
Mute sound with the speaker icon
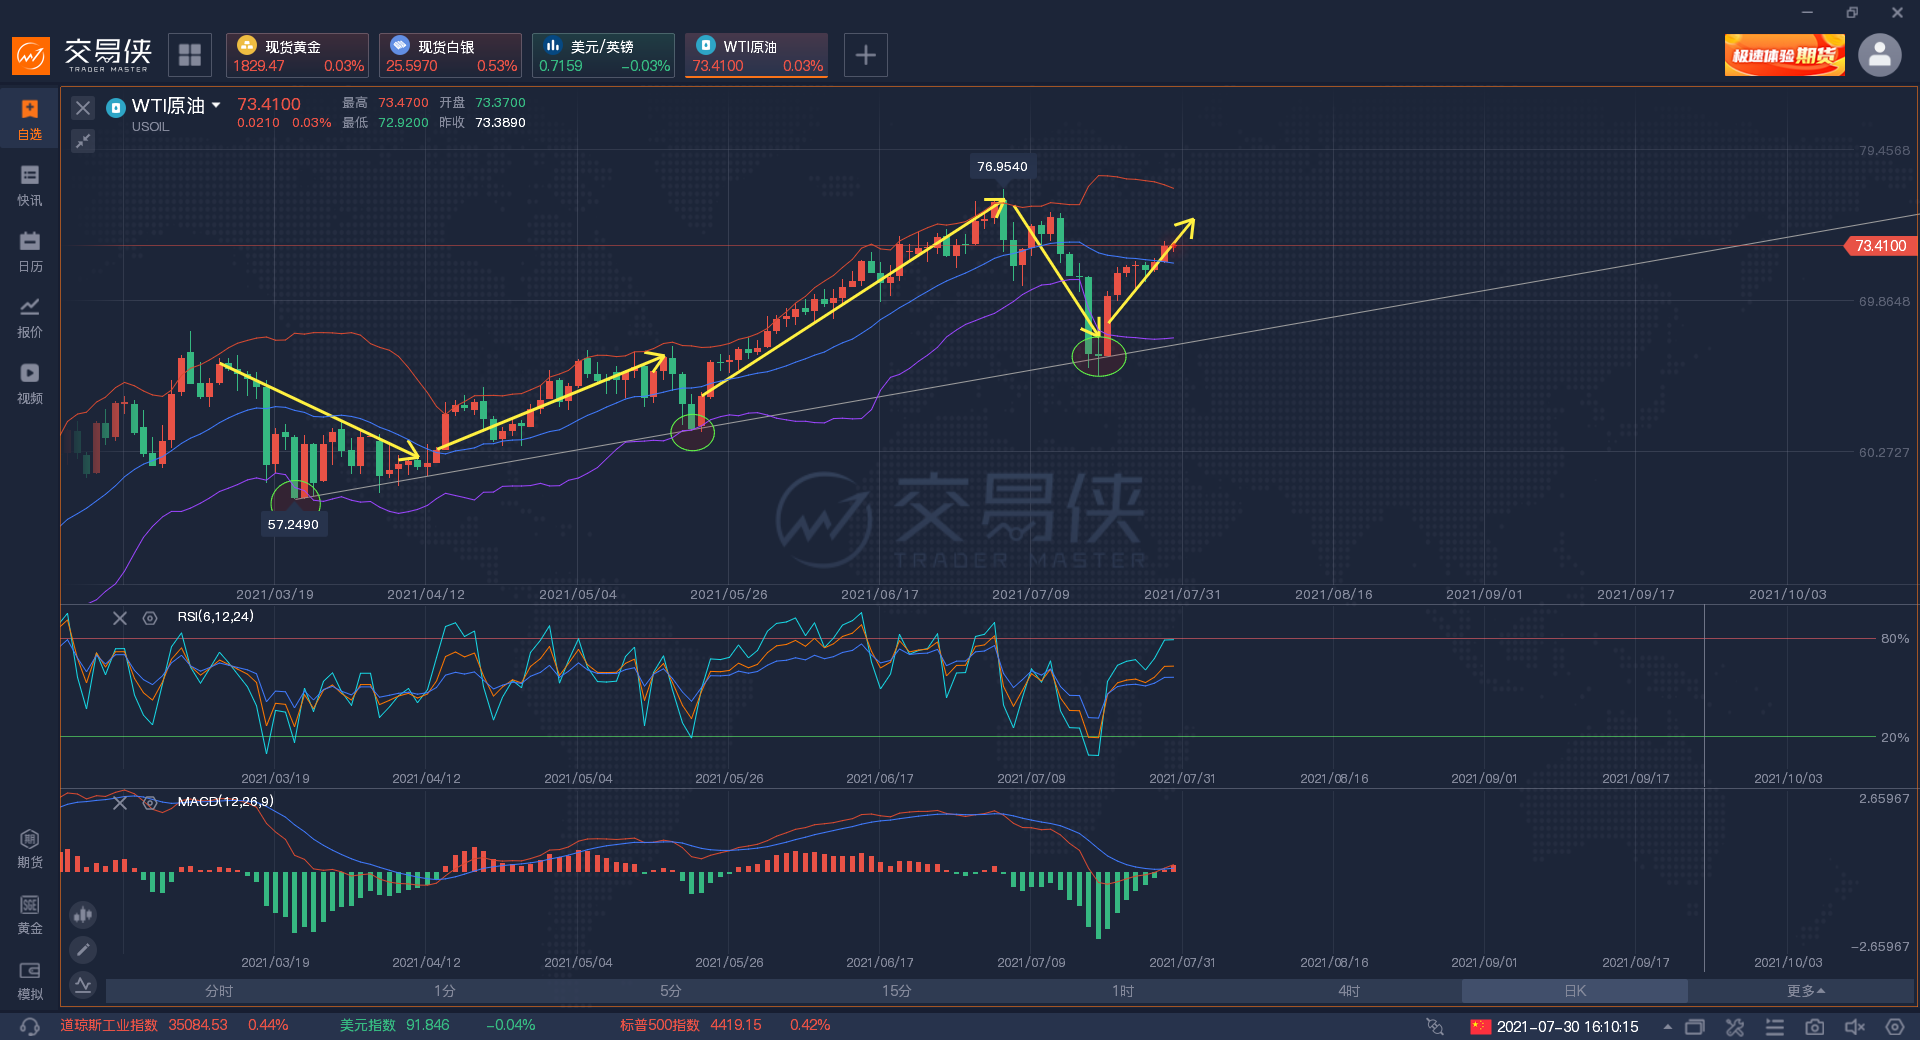(x=1854, y=1027)
